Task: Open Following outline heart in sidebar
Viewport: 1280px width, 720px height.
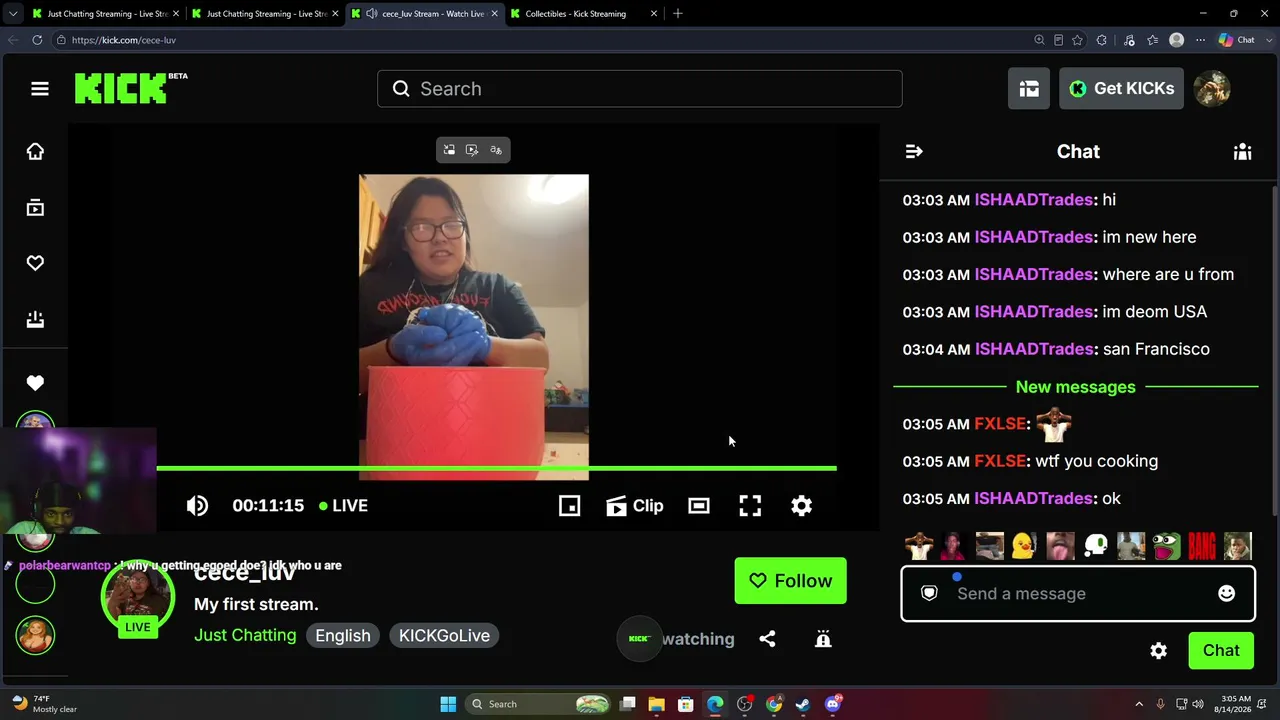Action: coord(35,263)
